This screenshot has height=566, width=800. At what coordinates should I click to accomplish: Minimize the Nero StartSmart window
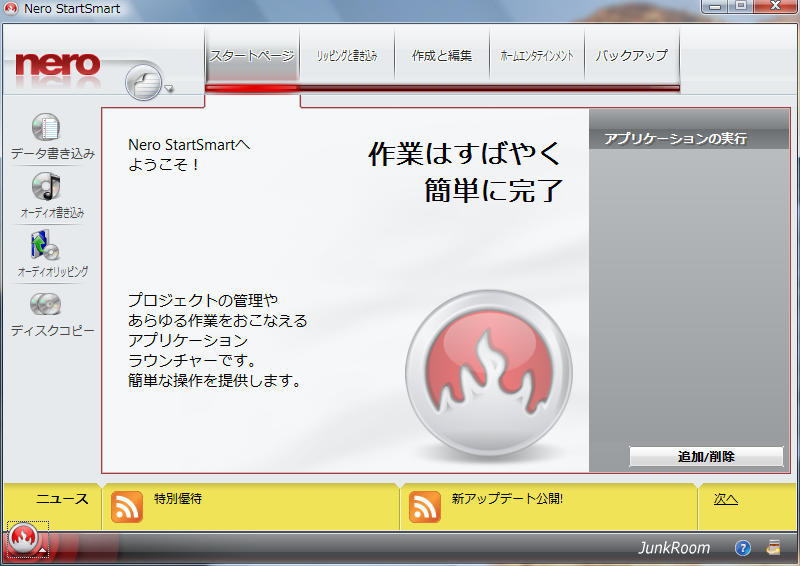pos(715,6)
